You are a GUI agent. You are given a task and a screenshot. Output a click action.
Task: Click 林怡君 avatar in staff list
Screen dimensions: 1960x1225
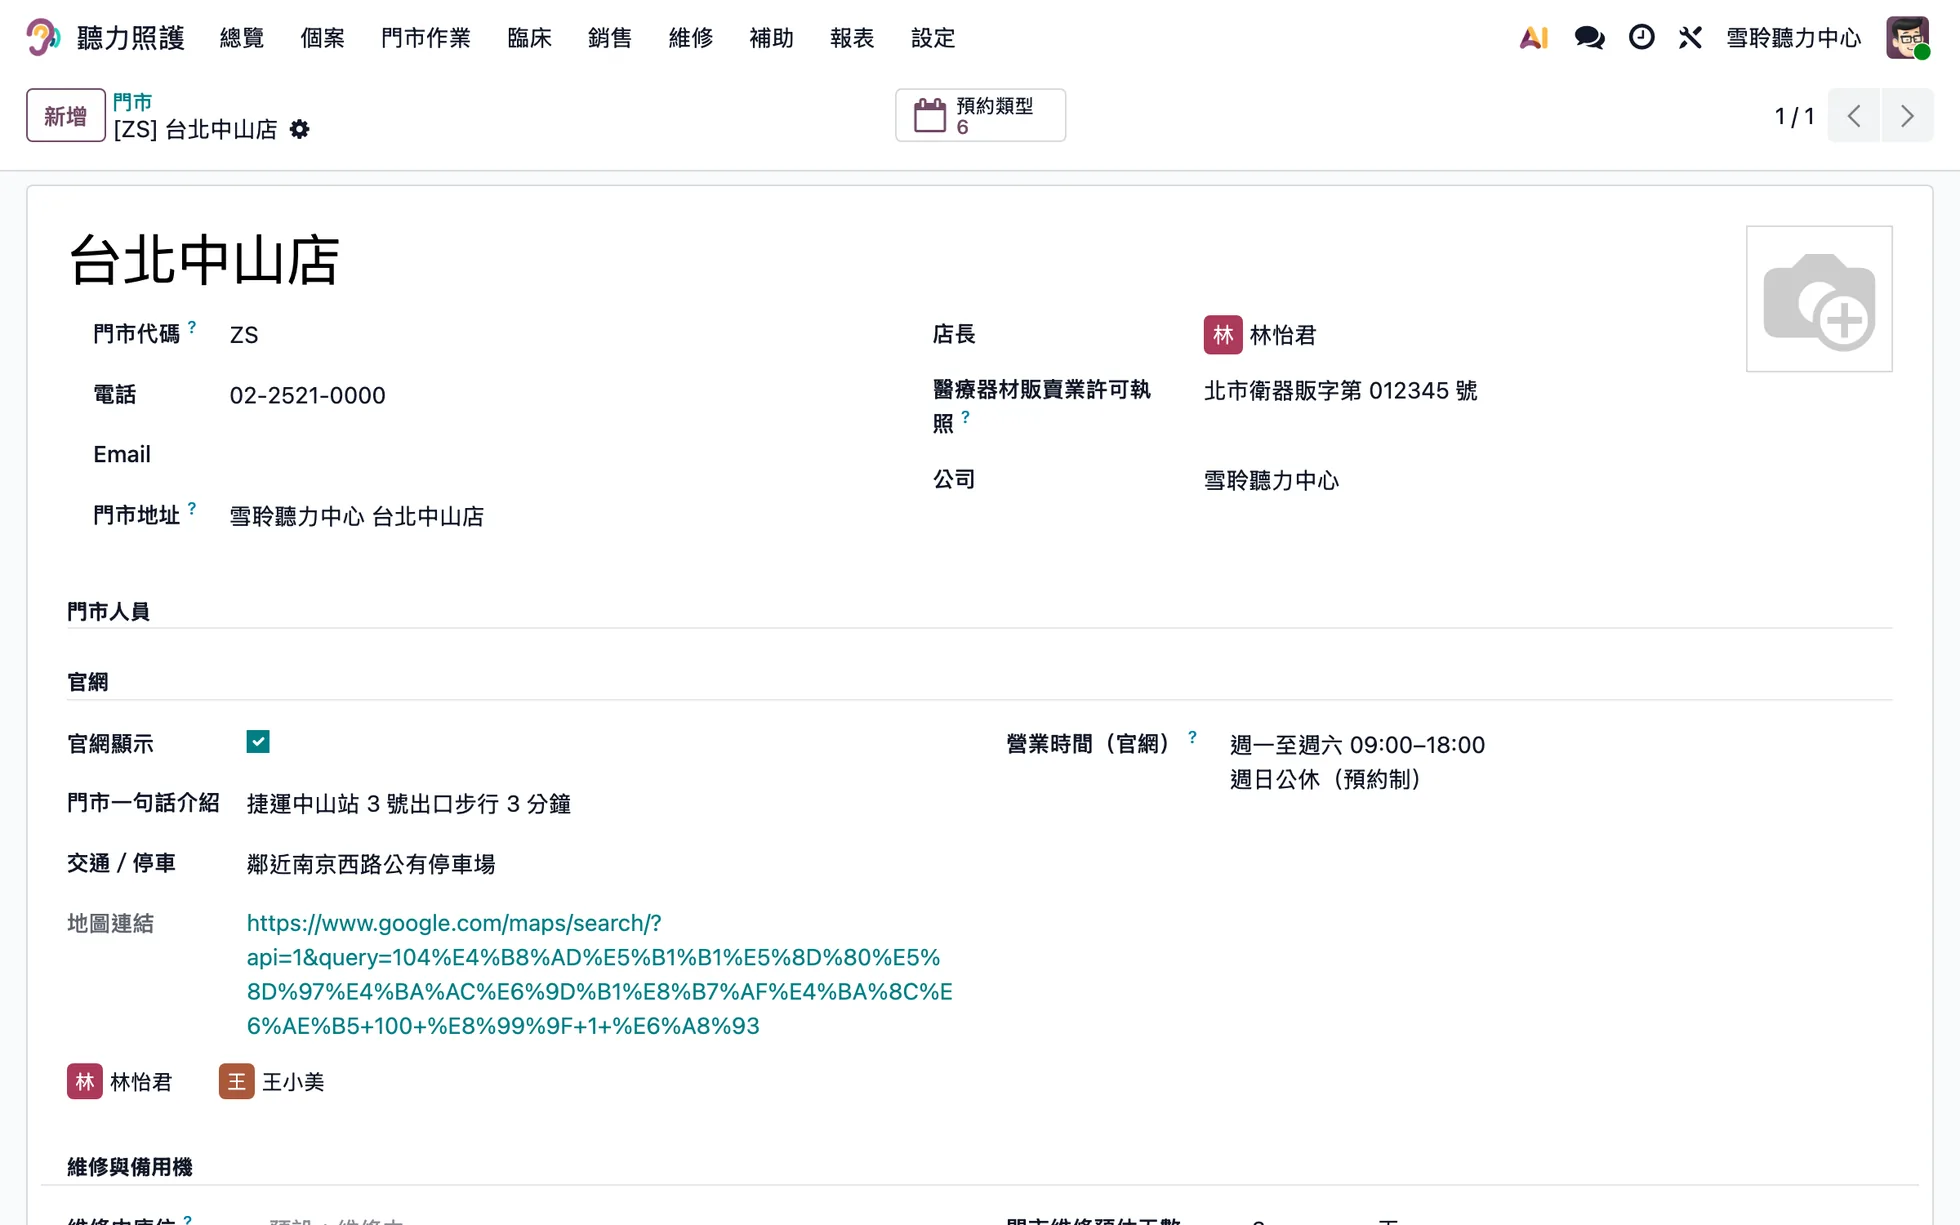click(85, 1081)
